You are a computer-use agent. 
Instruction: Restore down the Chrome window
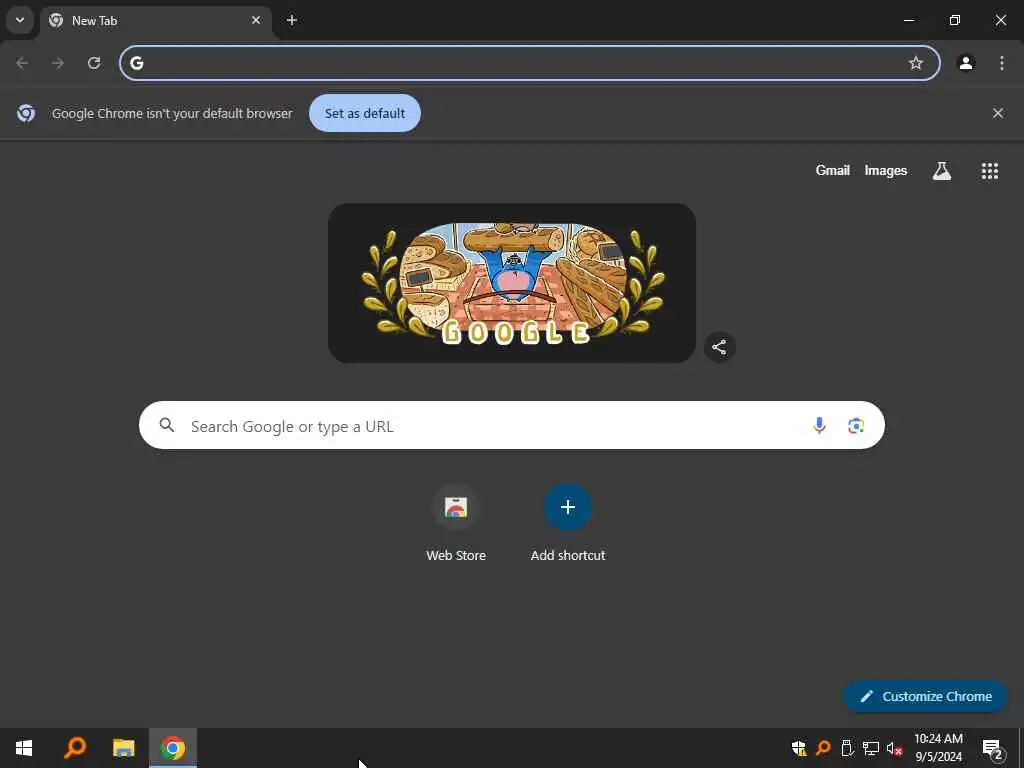955,20
